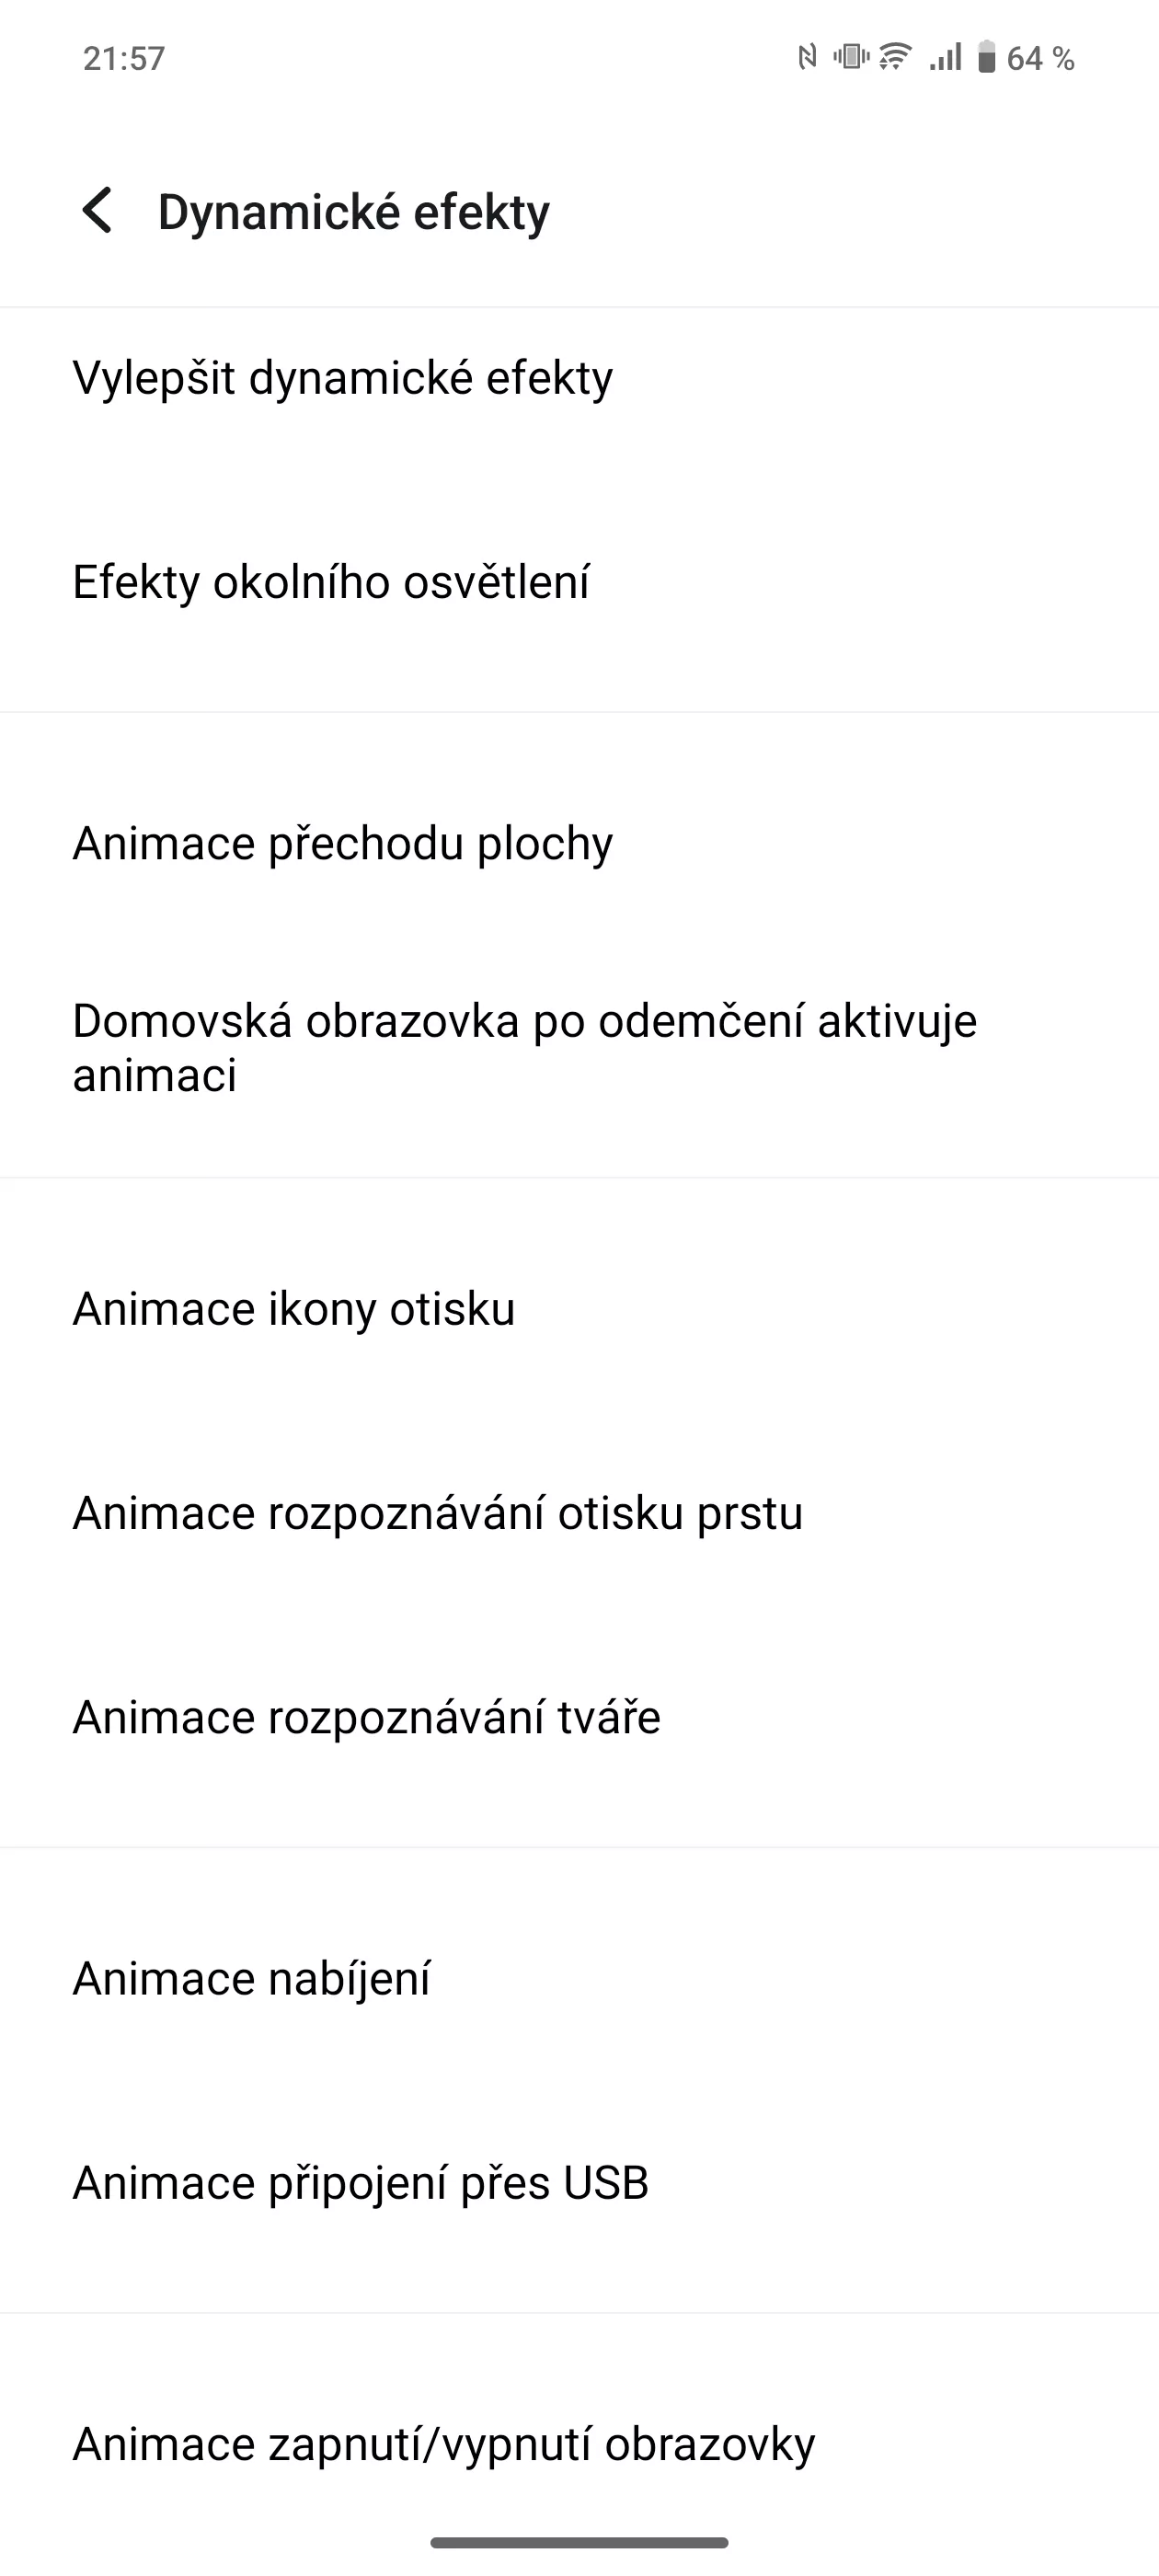Select Animace rozpoznávání otisku prstu

579,1513
